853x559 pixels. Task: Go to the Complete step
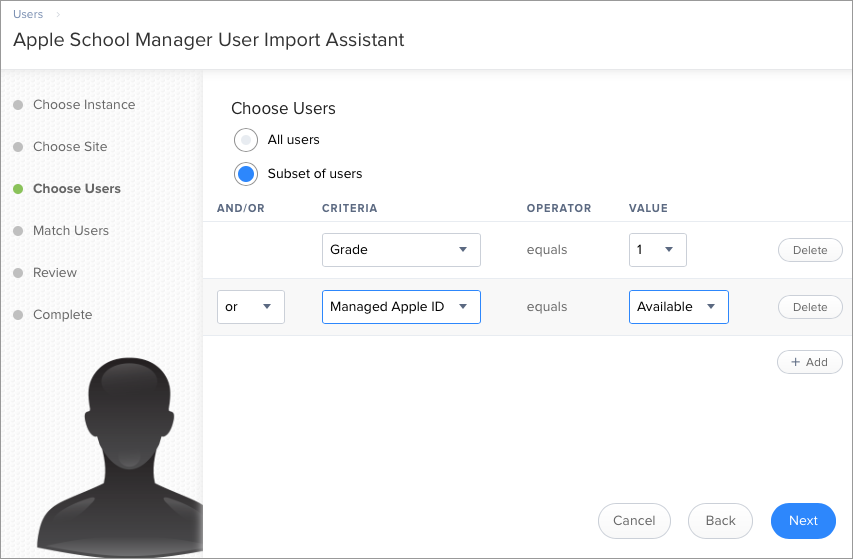[x=63, y=315]
